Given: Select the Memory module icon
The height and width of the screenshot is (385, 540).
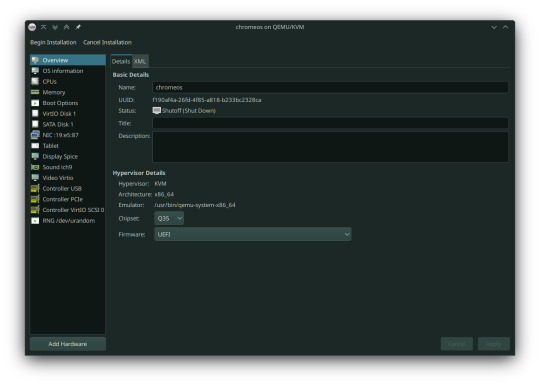Looking at the screenshot, I should (35, 92).
